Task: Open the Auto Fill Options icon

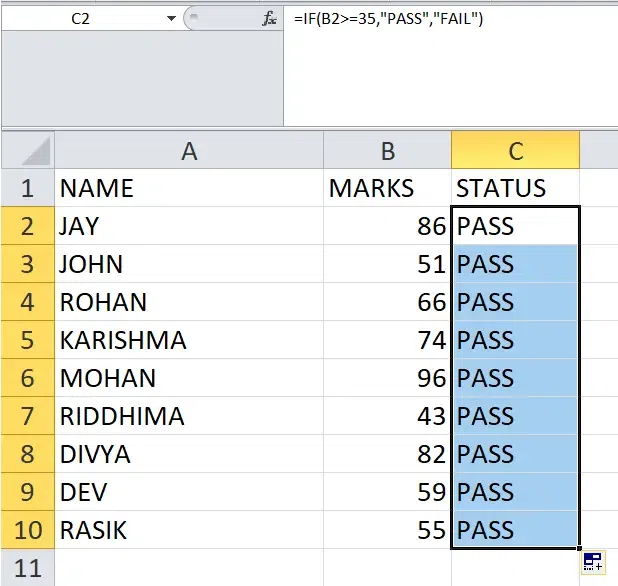Action: (x=593, y=562)
